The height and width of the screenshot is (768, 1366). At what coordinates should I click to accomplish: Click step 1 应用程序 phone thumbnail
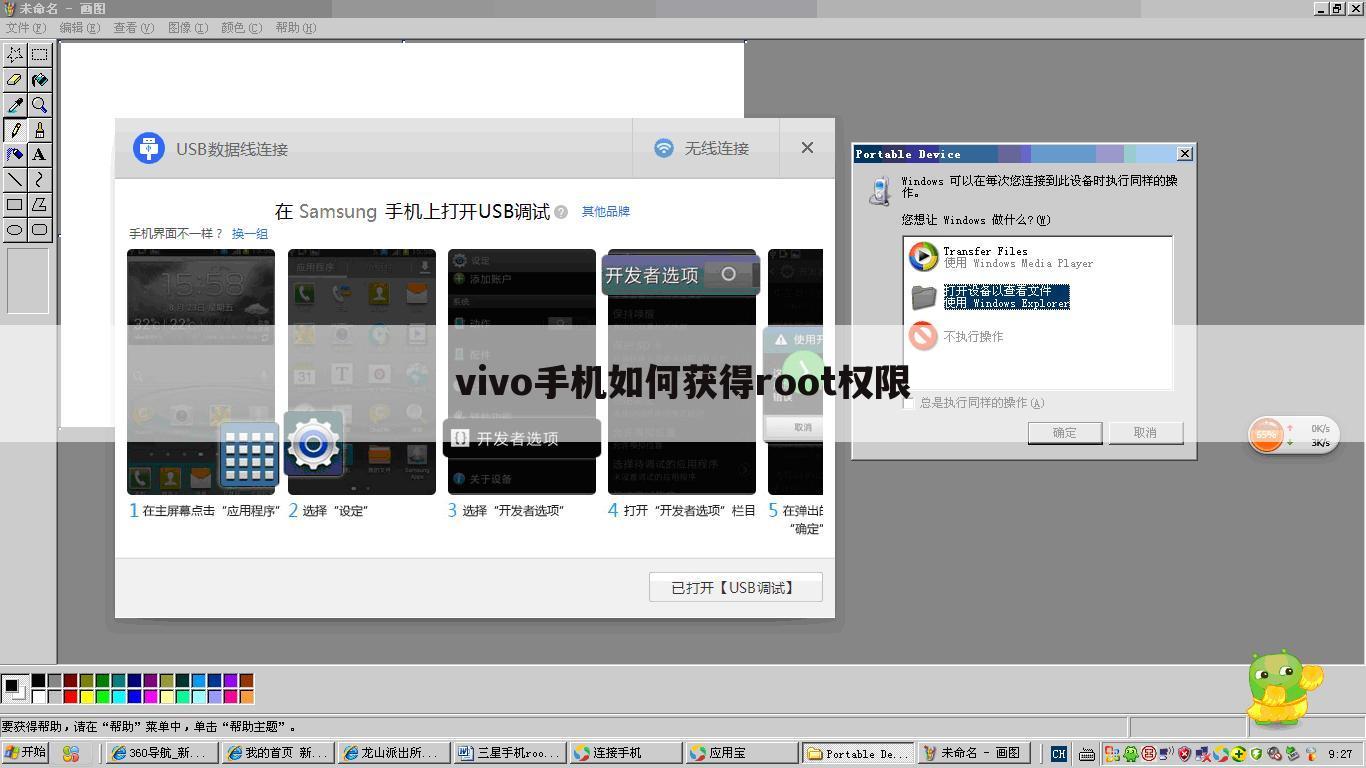click(201, 371)
